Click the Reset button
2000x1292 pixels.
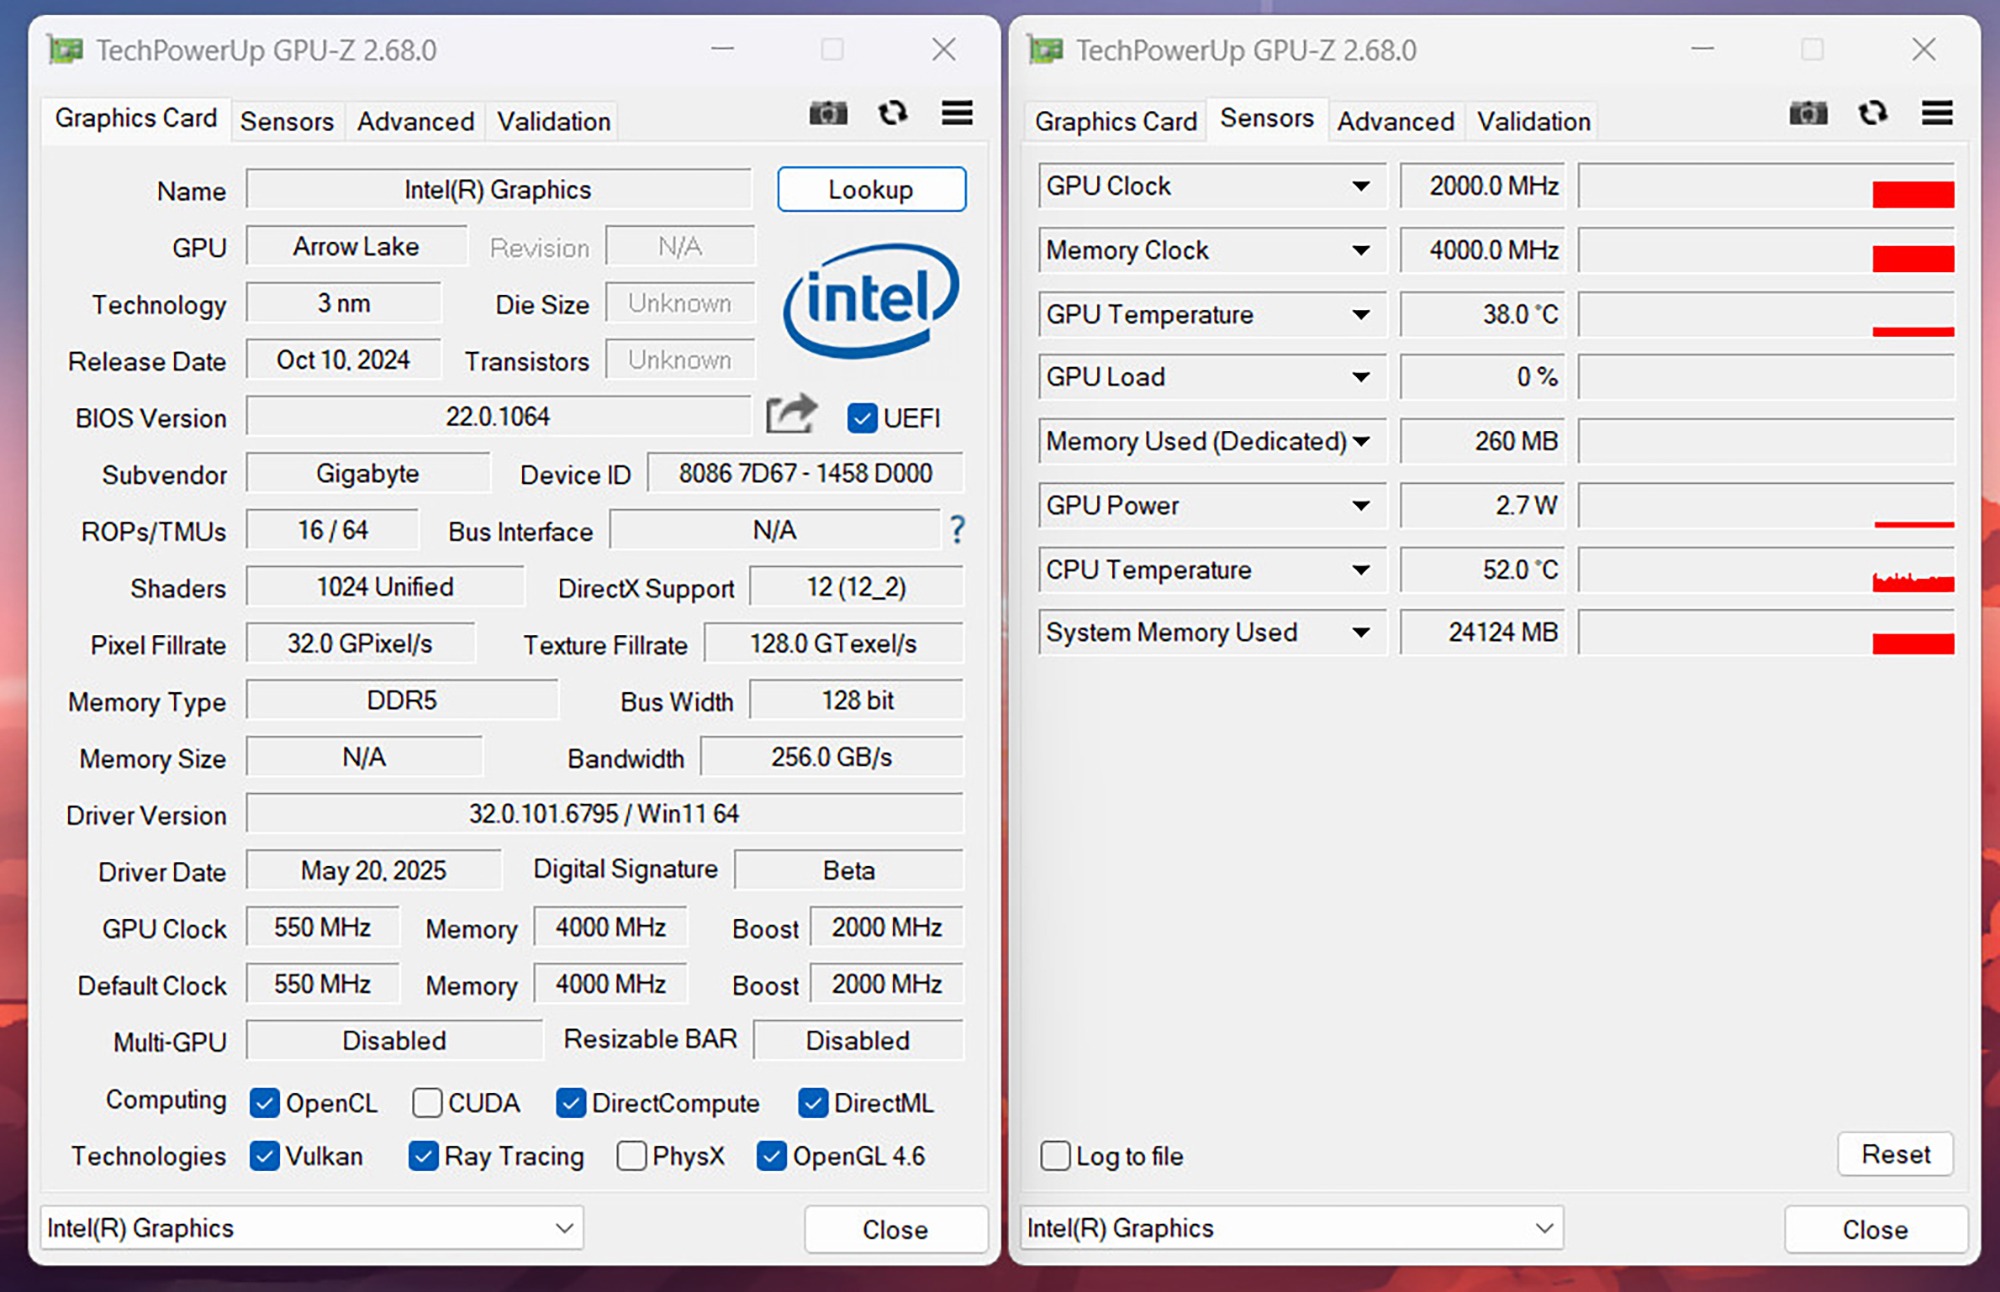[1895, 1155]
